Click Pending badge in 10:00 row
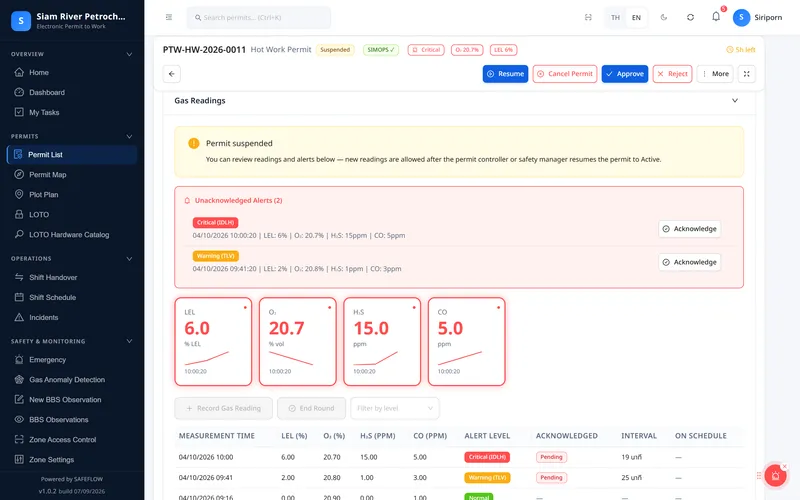Image resolution: width=800 pixels, height=500 pixels. point(551,457)
